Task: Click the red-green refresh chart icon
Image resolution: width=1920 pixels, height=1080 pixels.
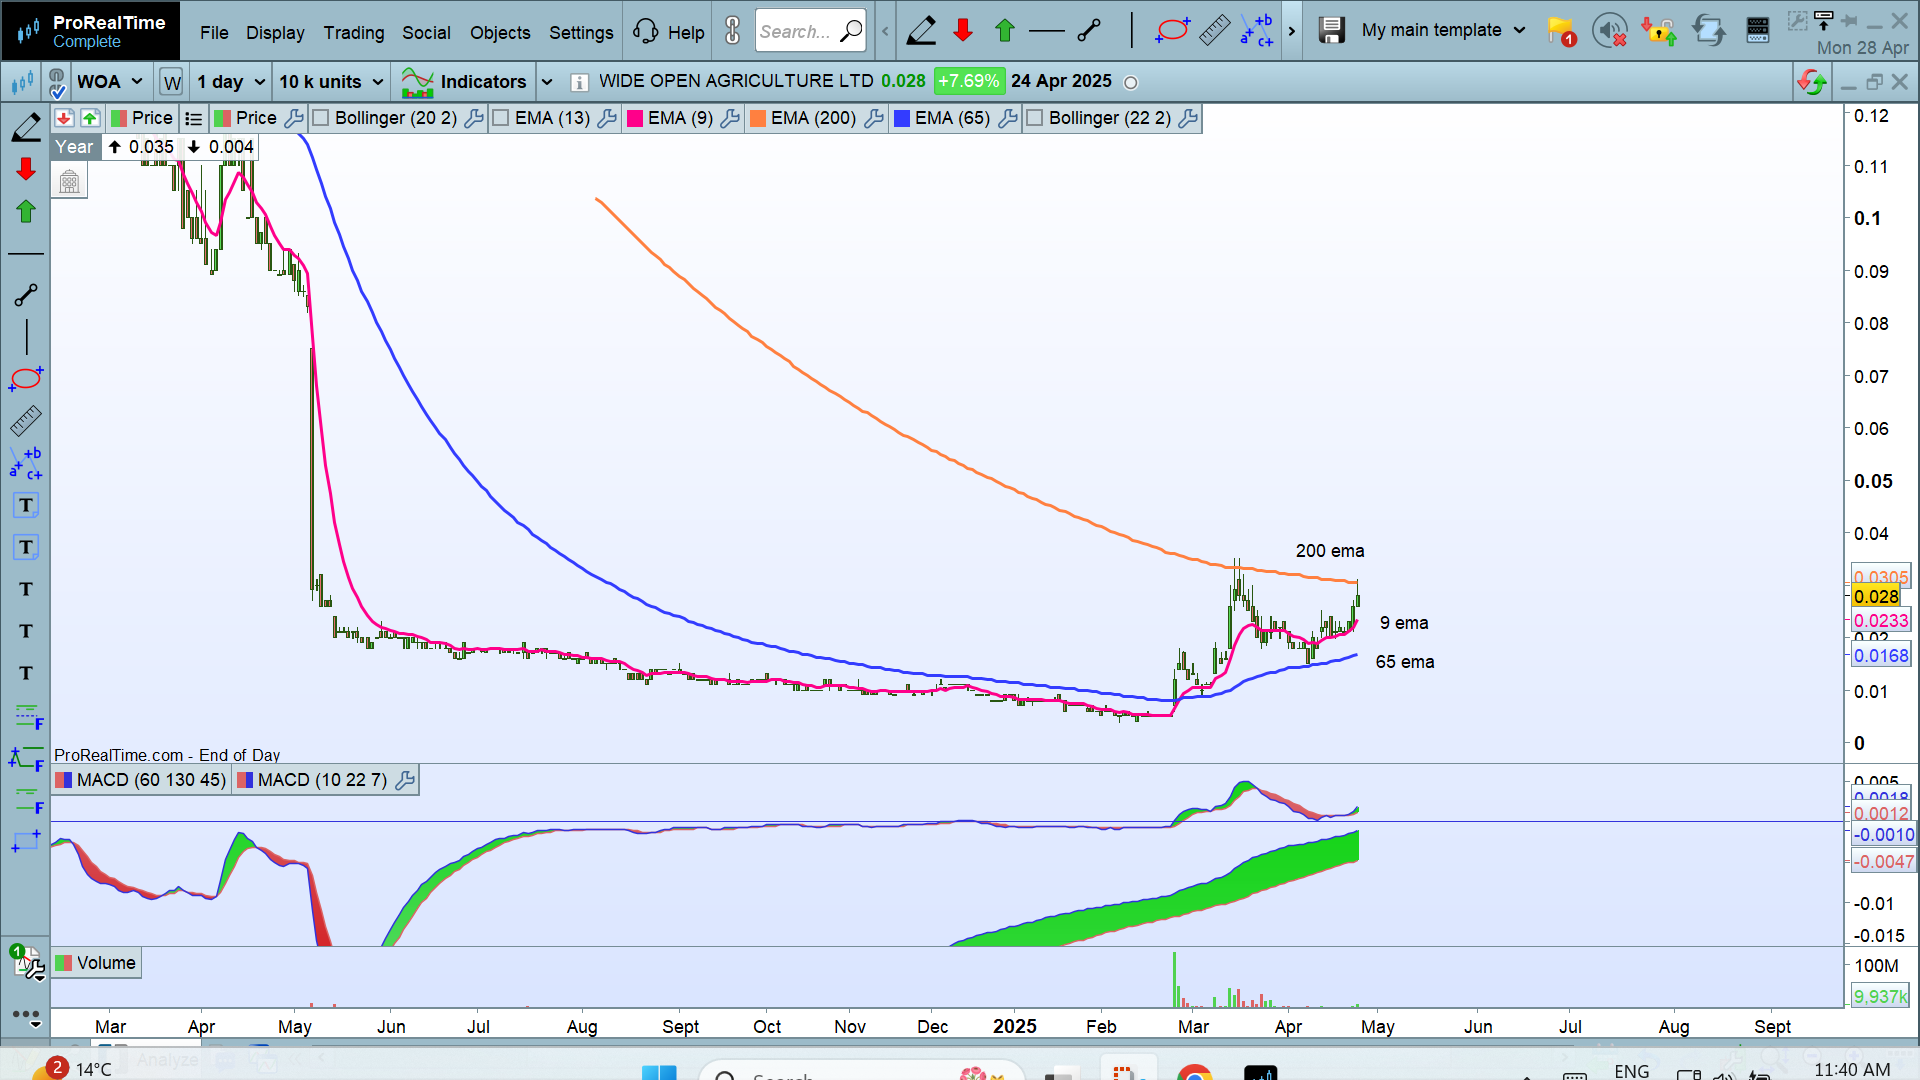Action: [1812, 82]
